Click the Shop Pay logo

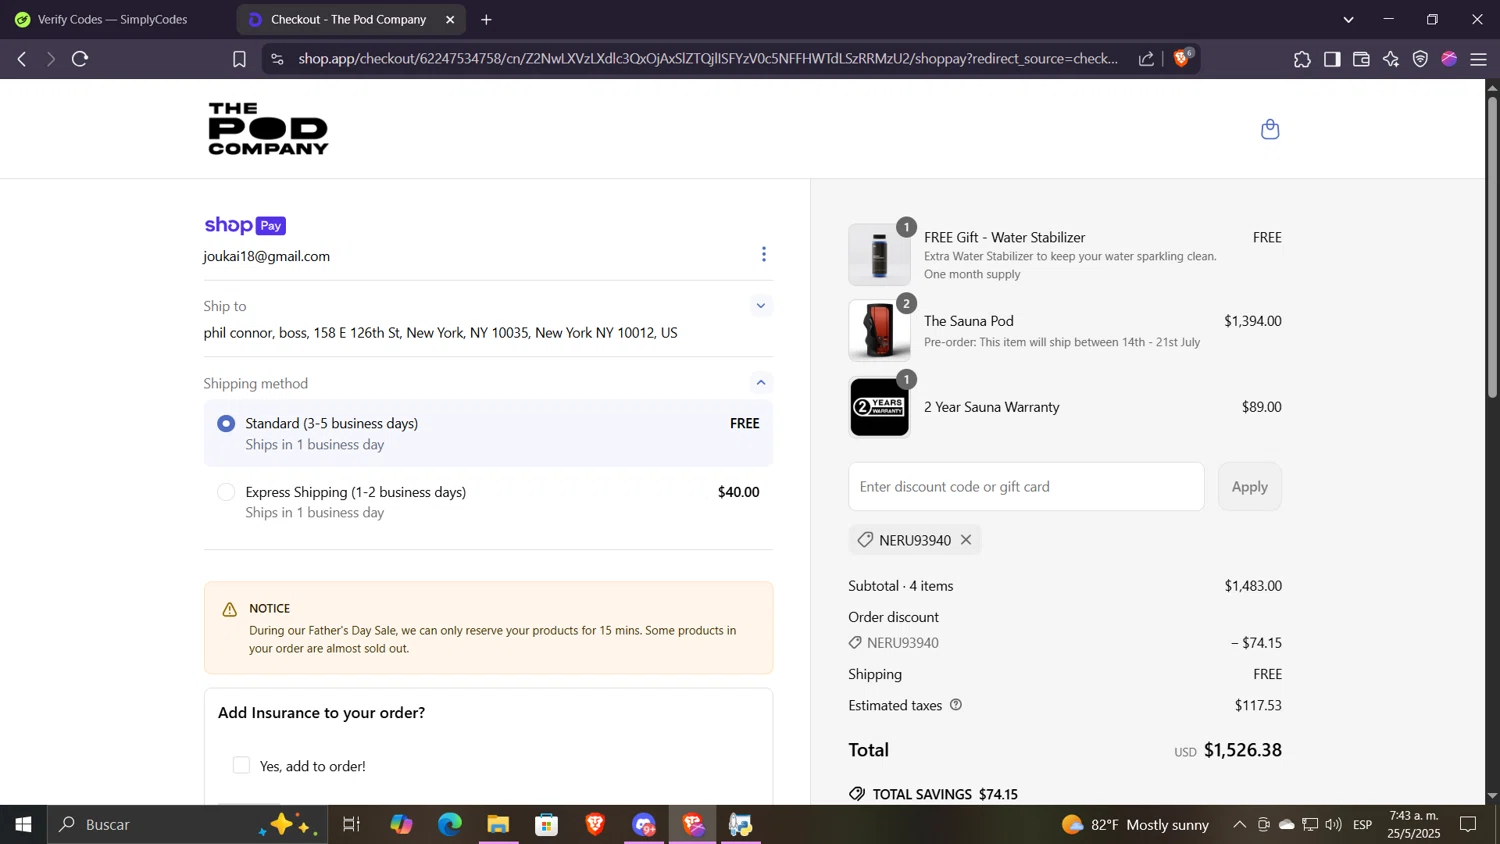click(x=245, y=225)
